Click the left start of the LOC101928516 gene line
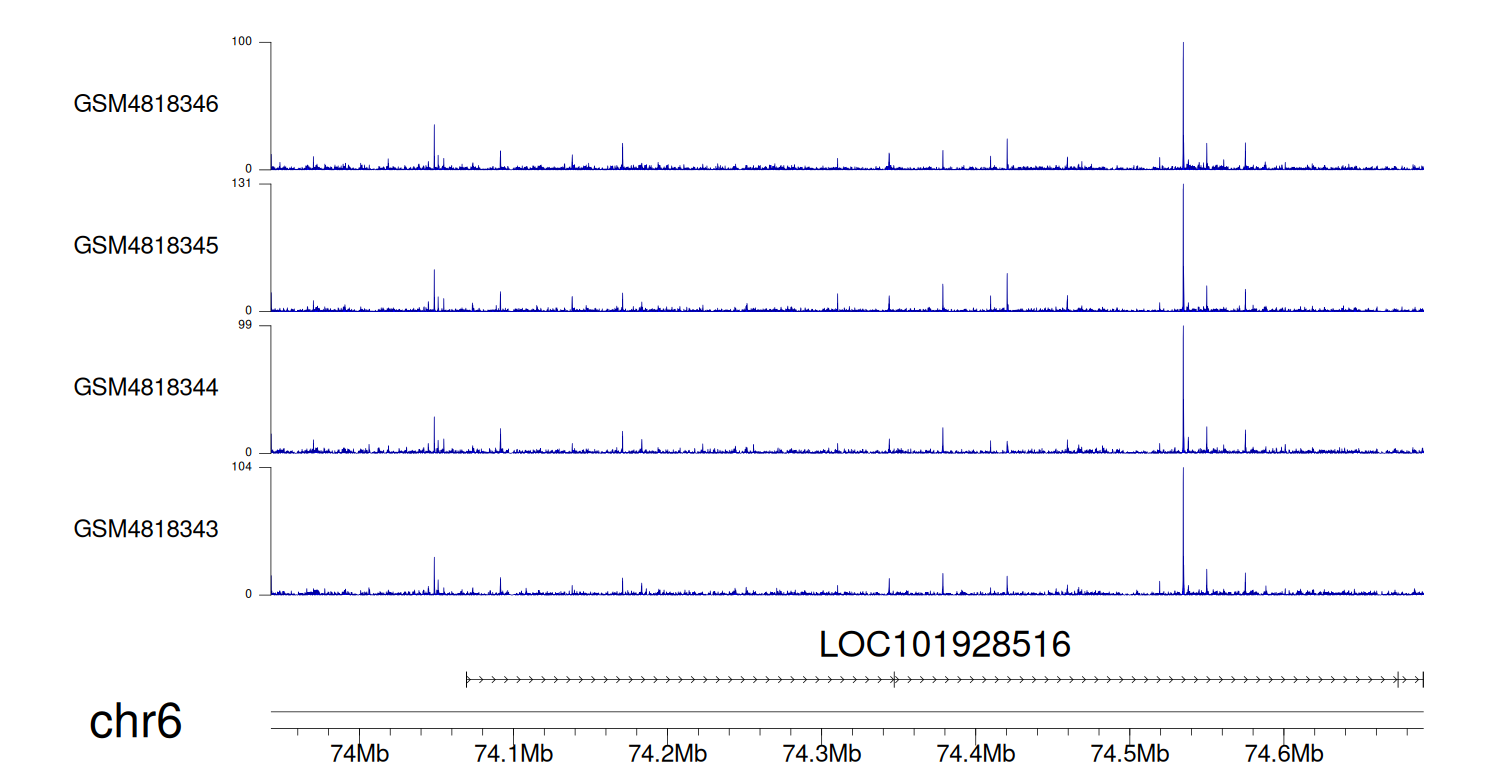 point(467,680)
